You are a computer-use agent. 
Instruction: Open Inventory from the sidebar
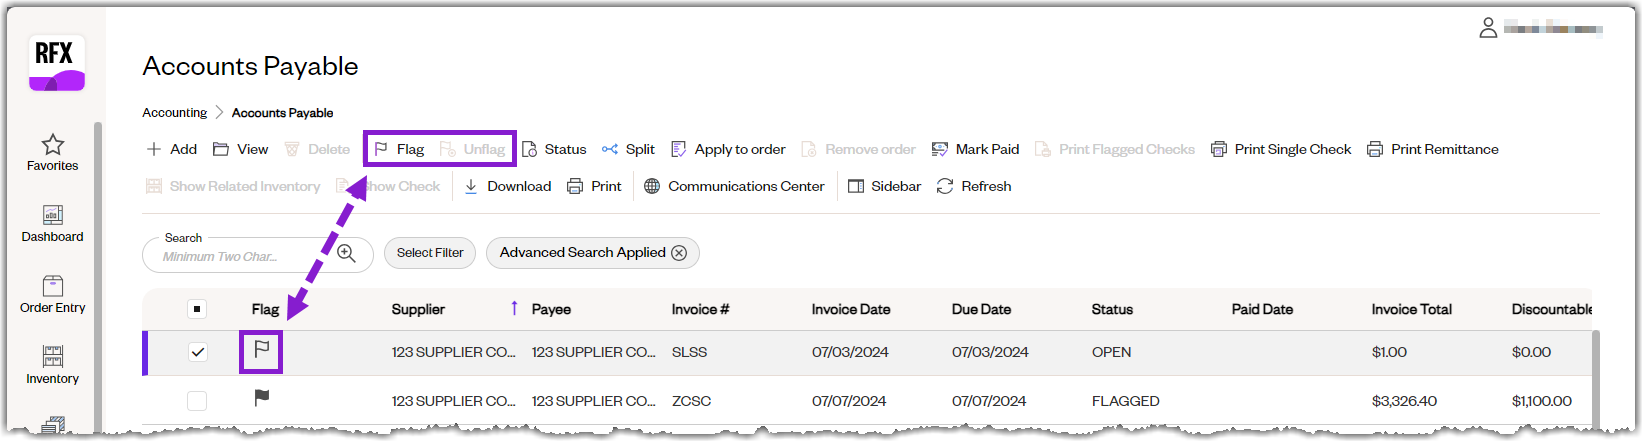click(x=53, y=366)
